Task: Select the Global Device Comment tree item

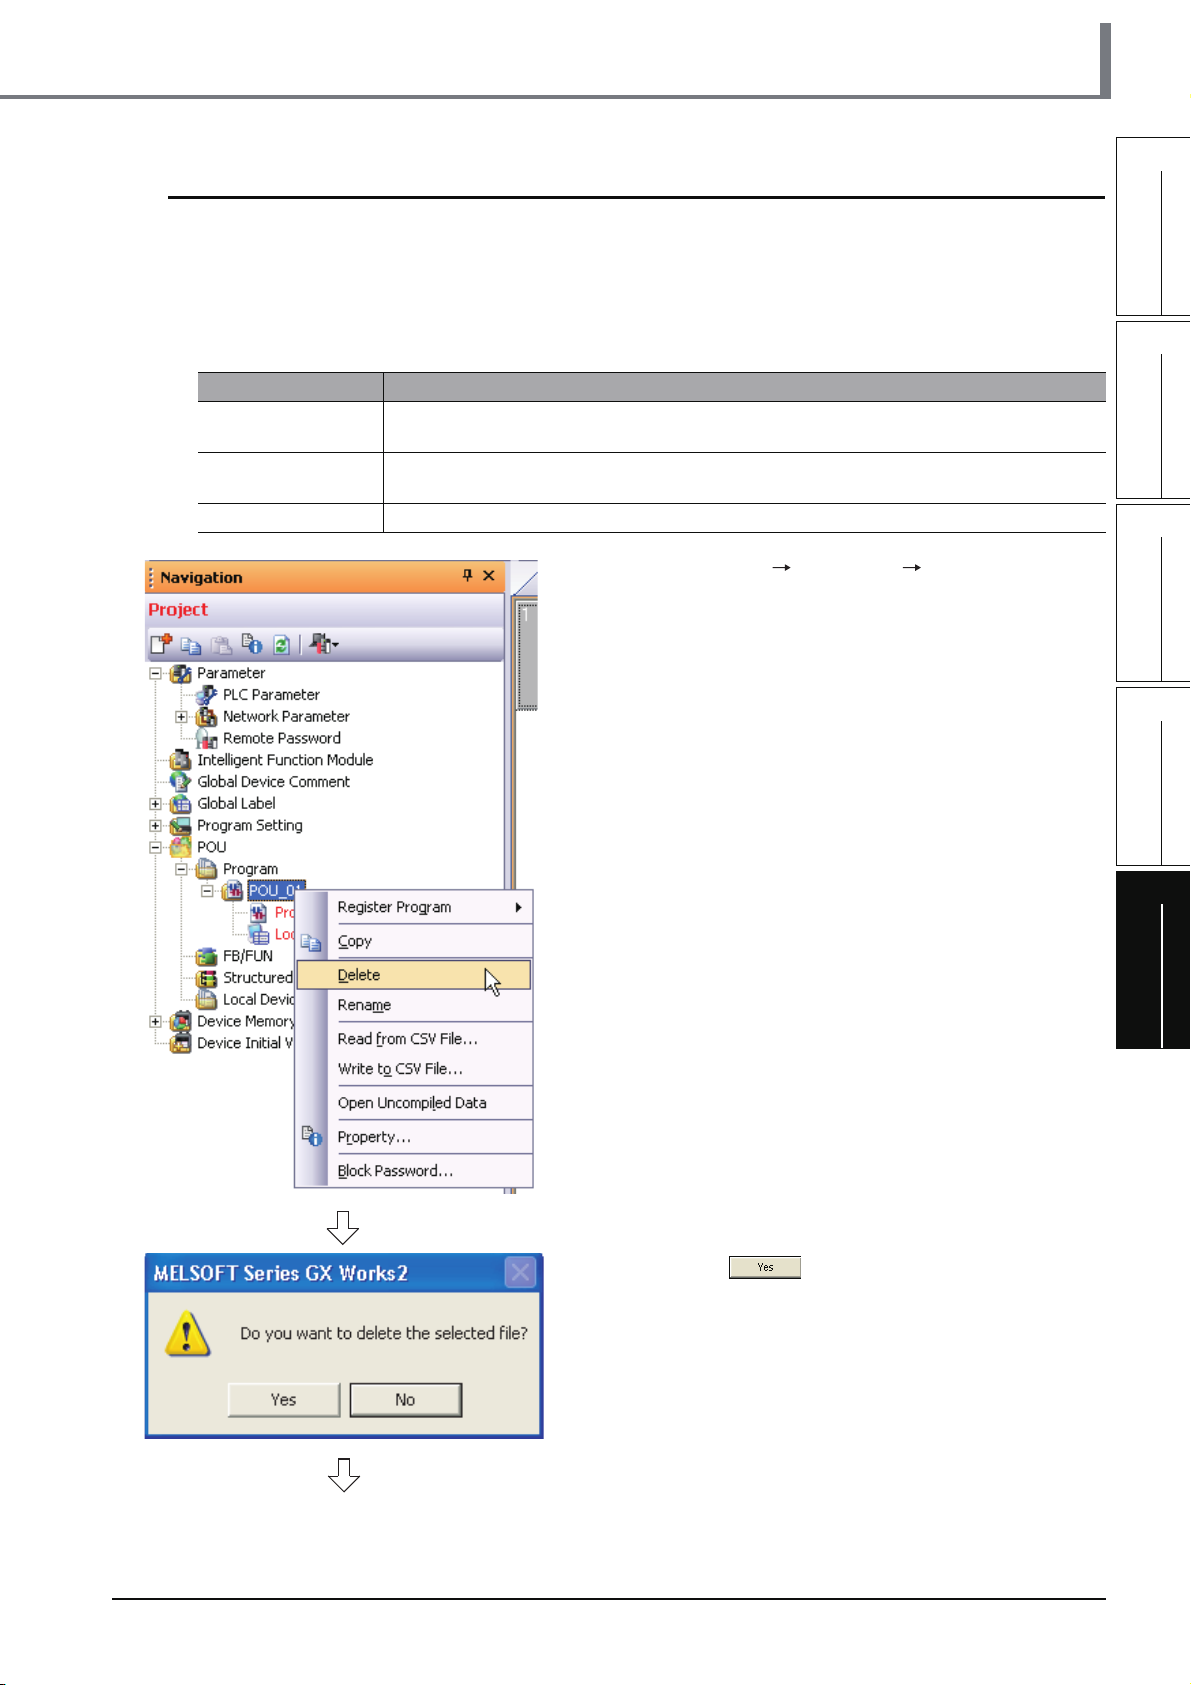Action: pyautogui.click(x=273, y=782)
